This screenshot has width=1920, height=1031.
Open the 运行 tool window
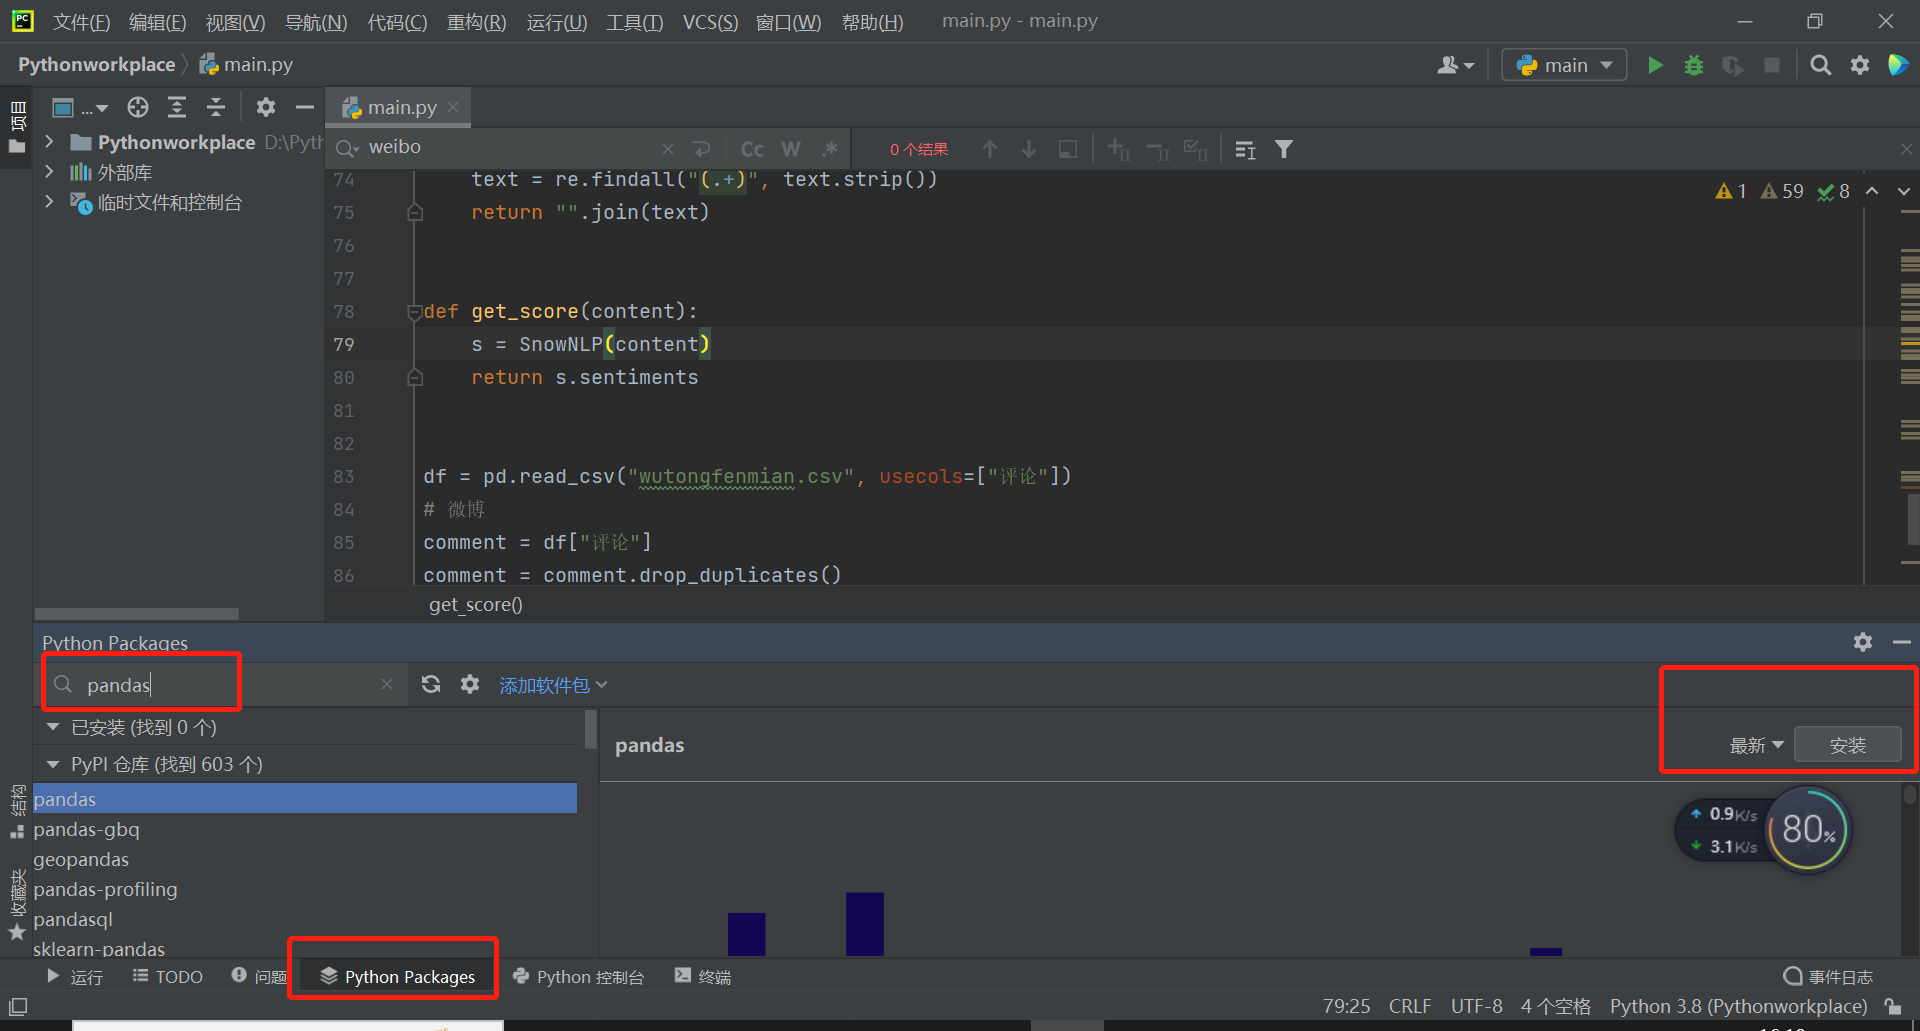click(x=74, y=976)
